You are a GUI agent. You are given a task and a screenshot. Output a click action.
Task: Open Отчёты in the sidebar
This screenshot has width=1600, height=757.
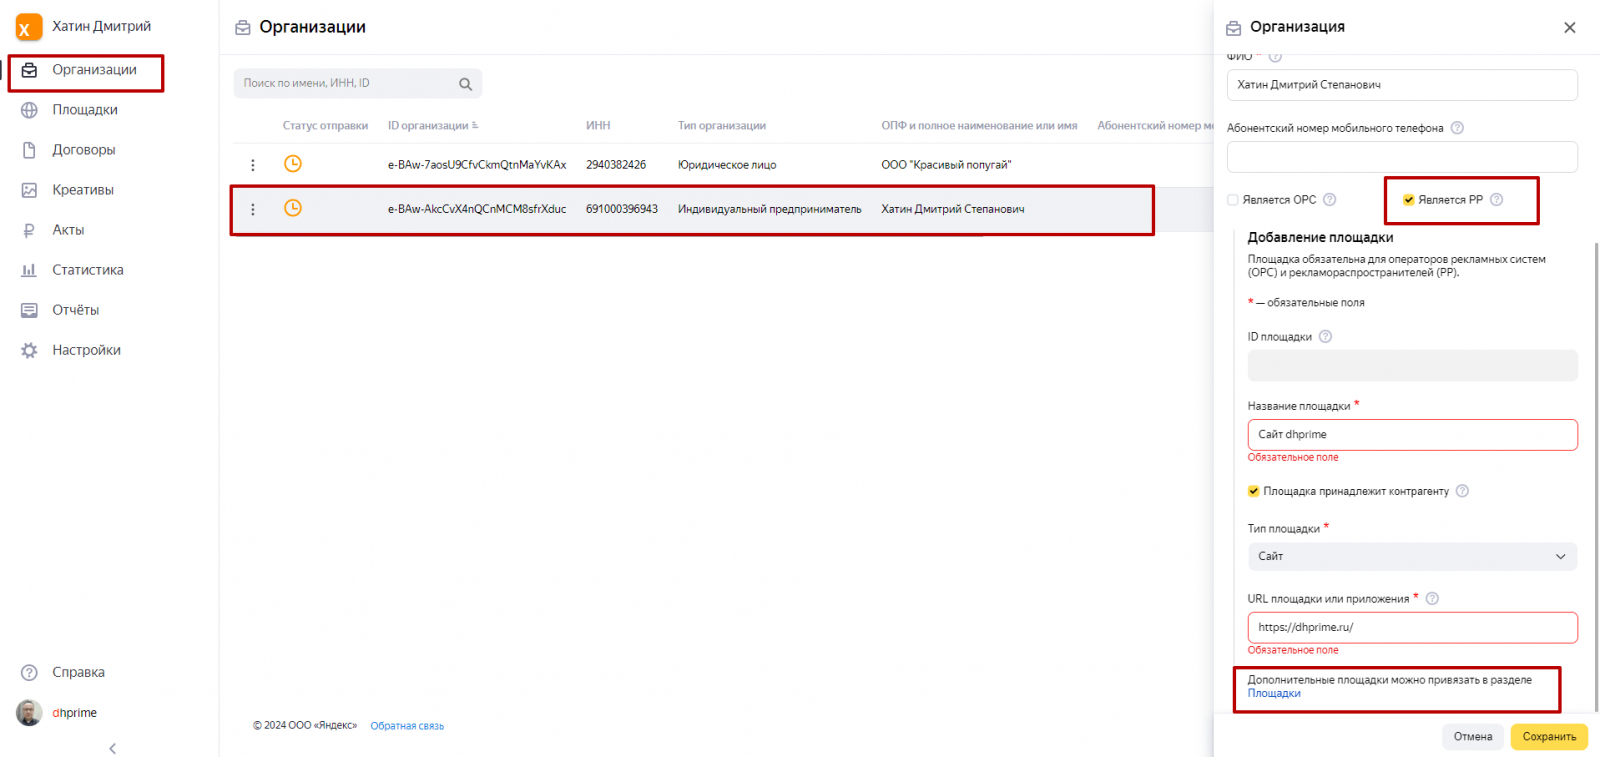coord(76,310)
